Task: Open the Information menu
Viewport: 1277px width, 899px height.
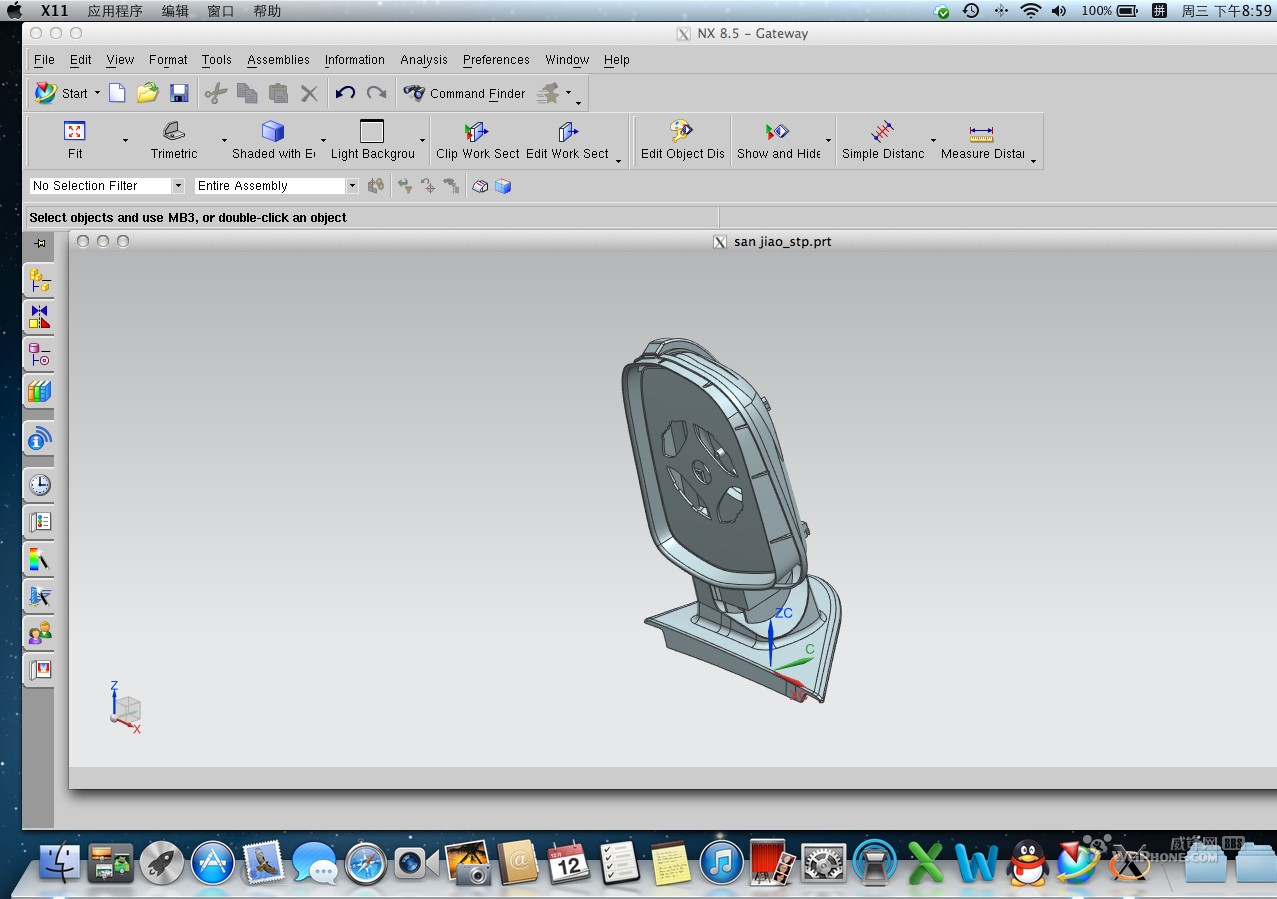Action: 354,60
